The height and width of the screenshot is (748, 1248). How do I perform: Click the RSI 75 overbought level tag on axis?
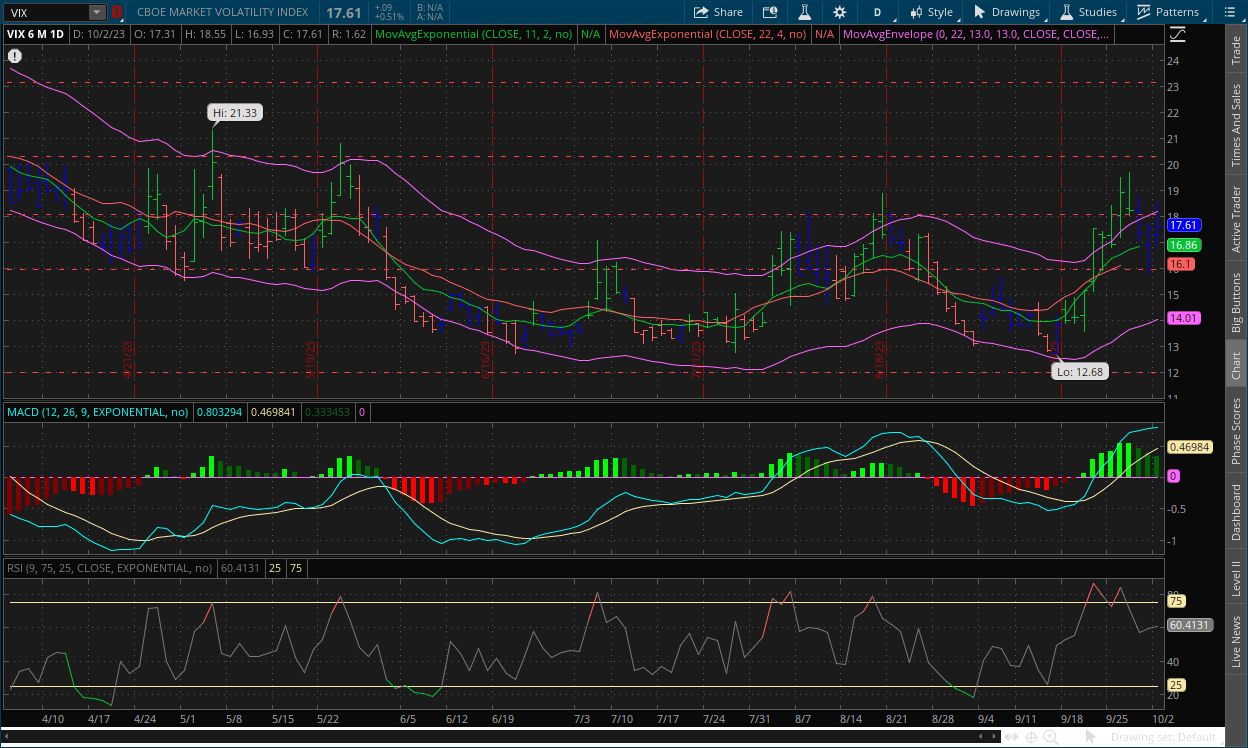[1176, 601]
